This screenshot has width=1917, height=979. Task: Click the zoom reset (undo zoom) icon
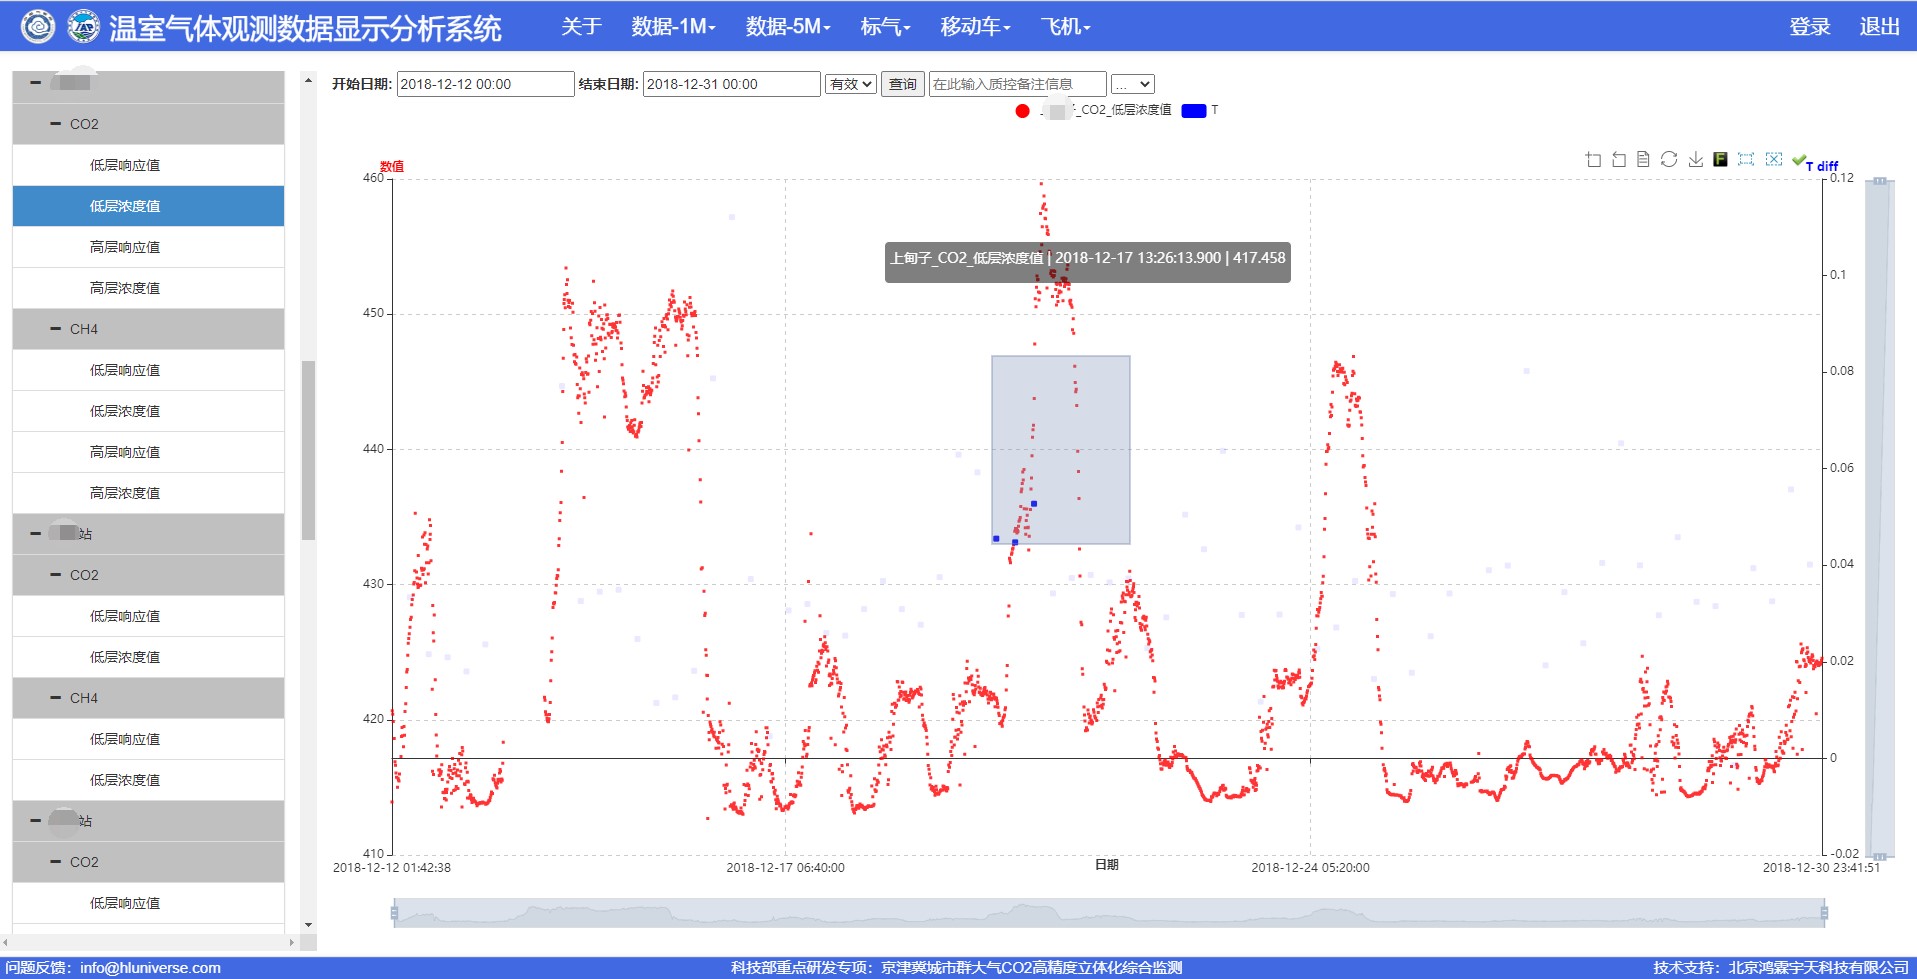(x=1619, y=160)
